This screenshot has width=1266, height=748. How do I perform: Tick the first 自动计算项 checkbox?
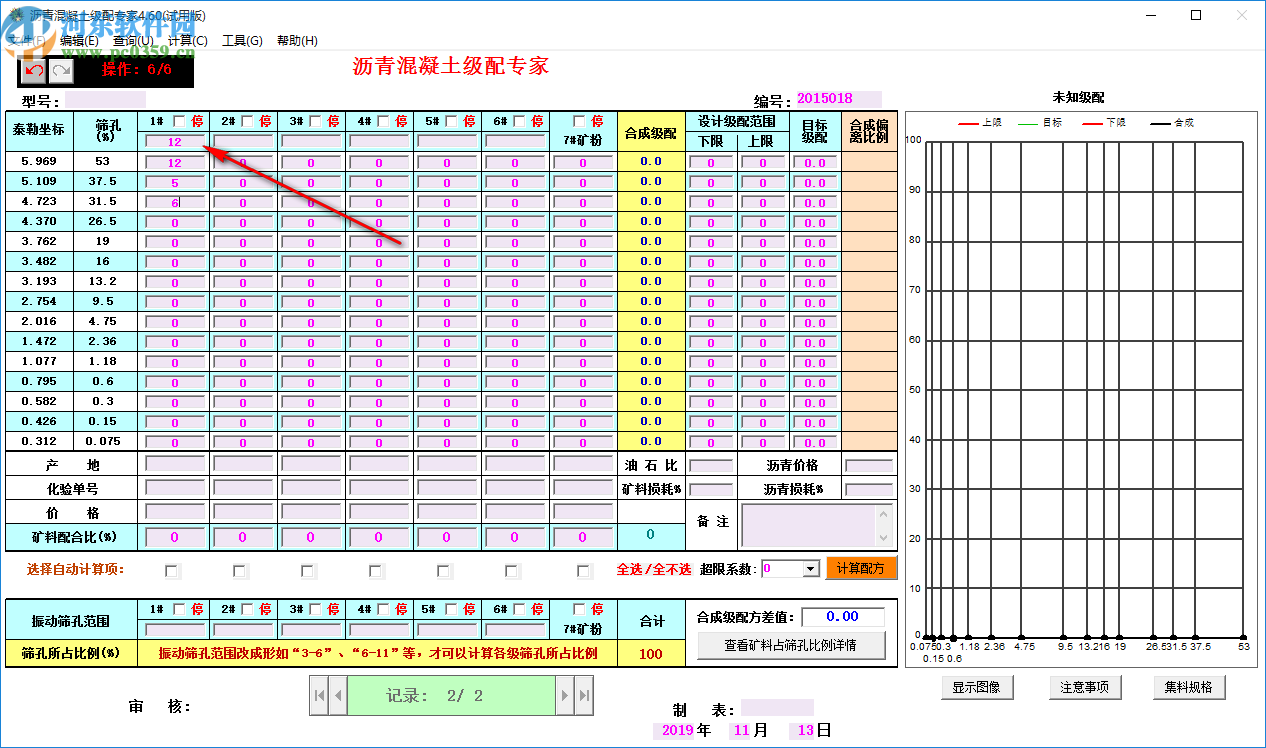tap(171, 571)
